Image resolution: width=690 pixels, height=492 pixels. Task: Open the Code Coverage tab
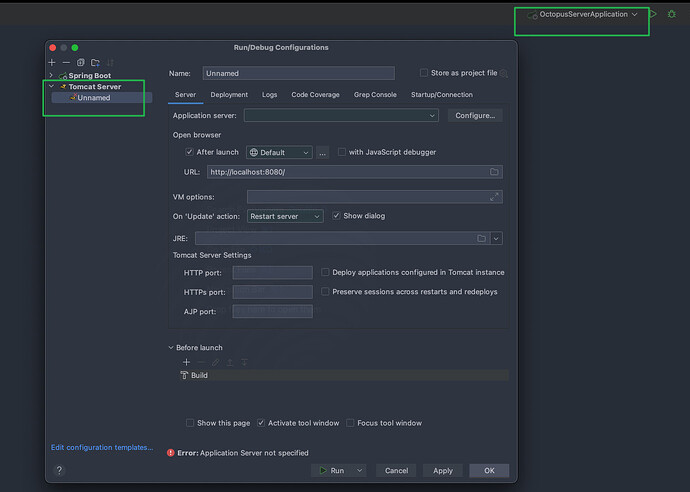[315, 95]
